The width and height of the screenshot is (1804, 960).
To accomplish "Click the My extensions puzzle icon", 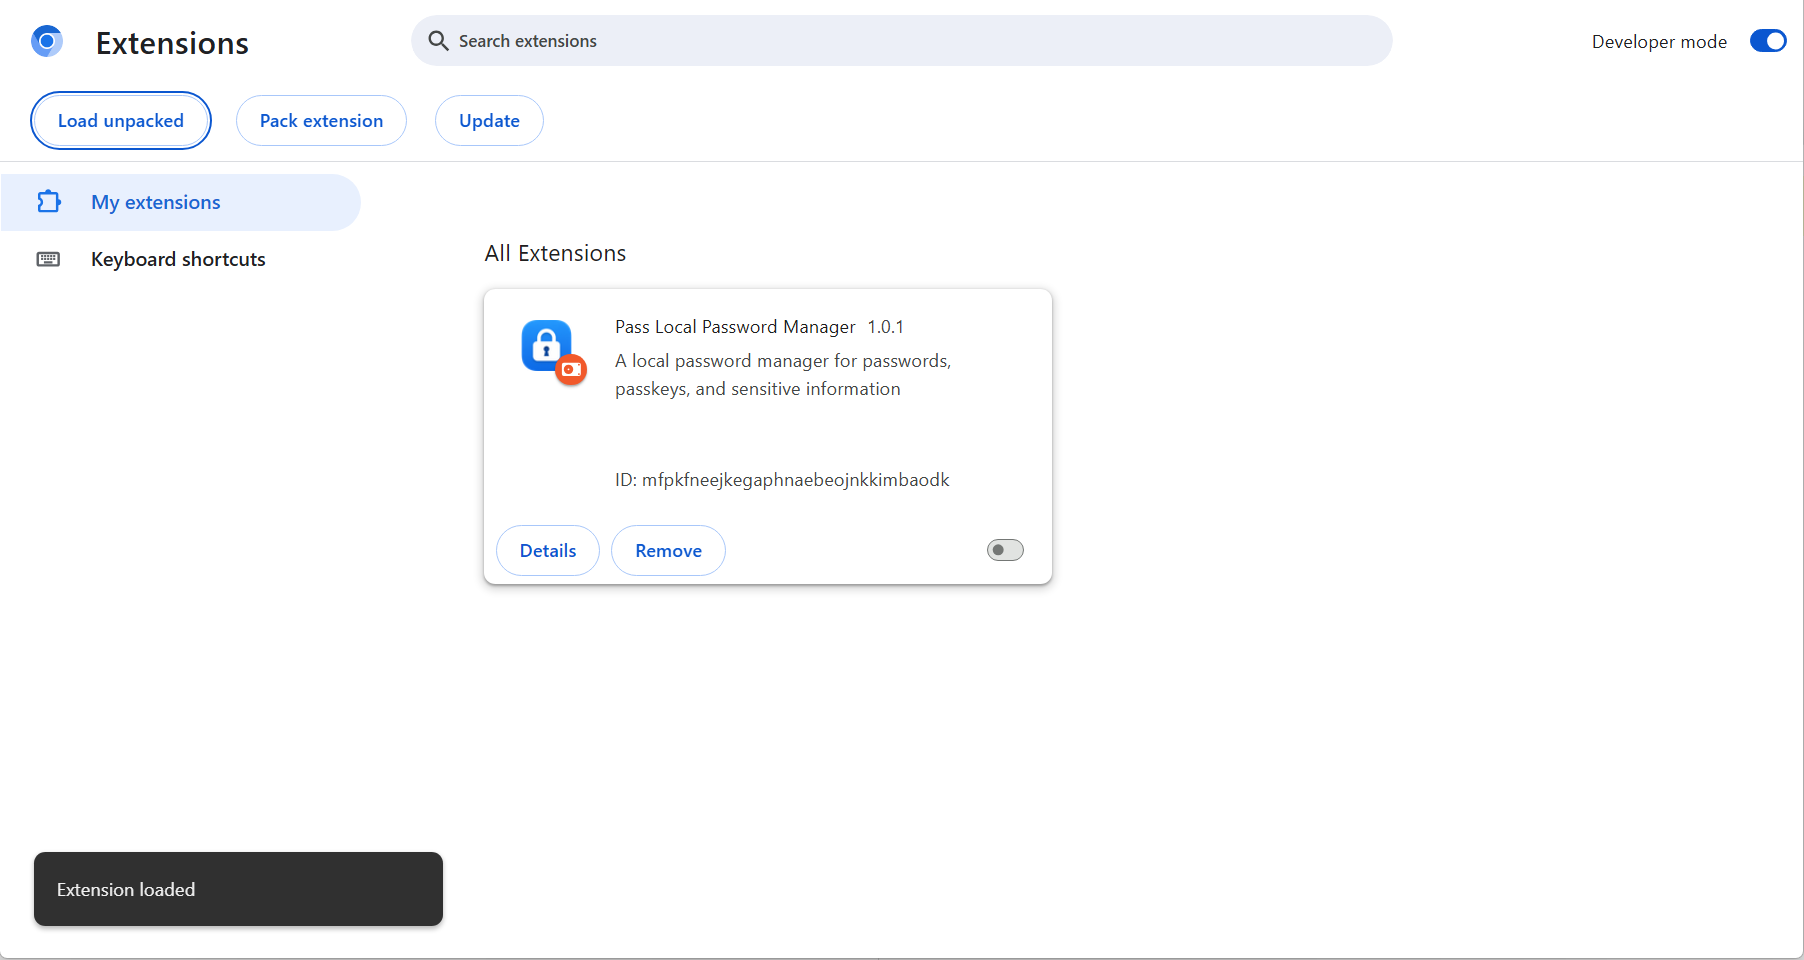I will coord(49,202).
